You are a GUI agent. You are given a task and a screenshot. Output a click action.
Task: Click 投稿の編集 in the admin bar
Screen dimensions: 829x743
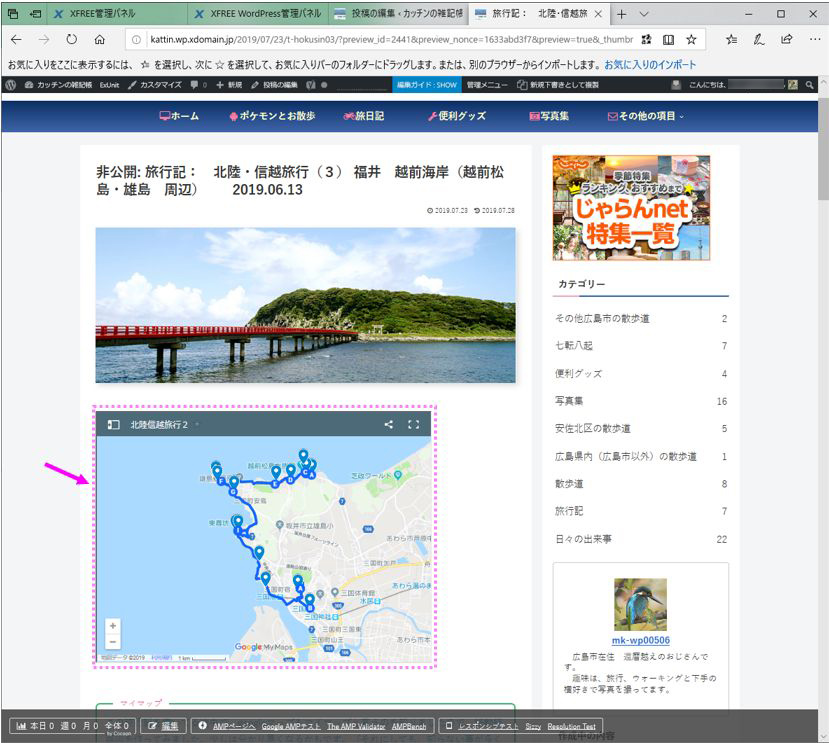274,85
